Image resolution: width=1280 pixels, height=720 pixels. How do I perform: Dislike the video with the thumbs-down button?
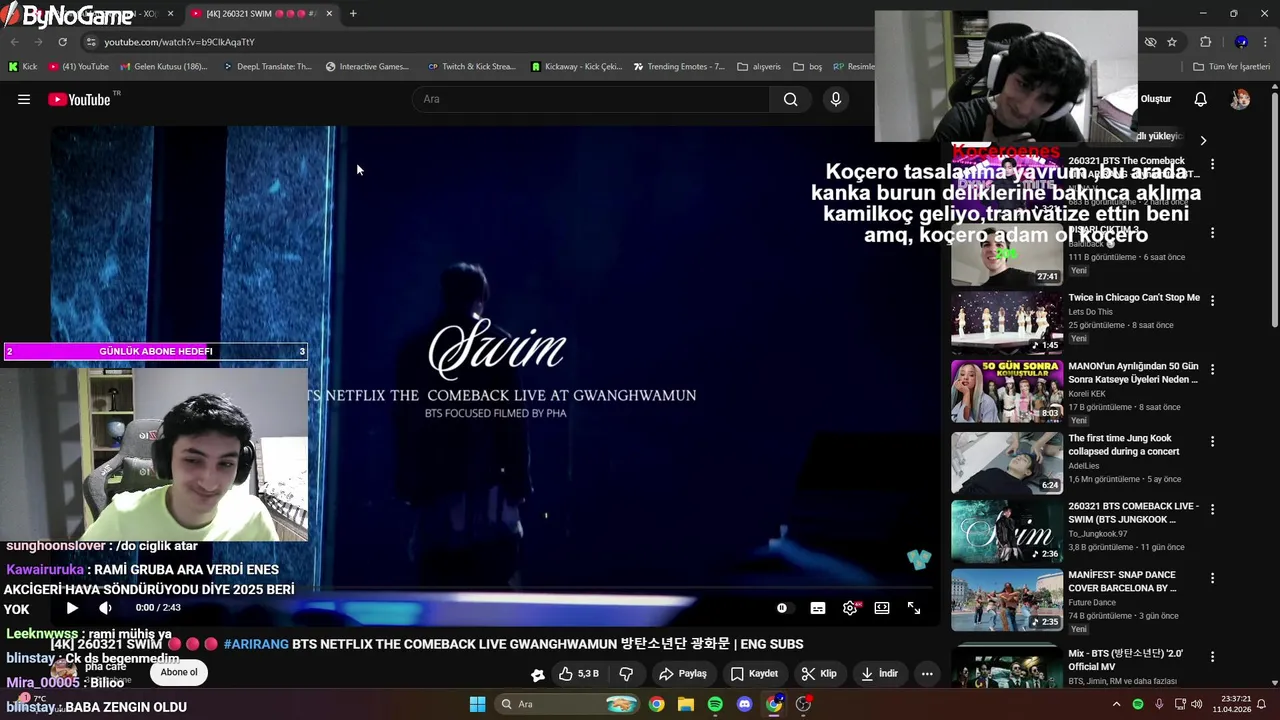(x=626, y=674)
